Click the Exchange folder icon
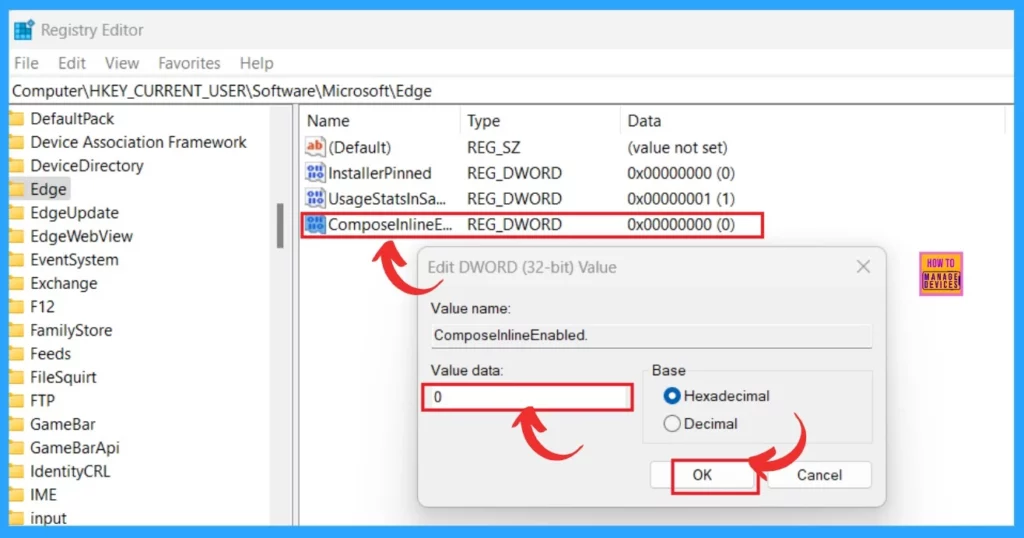The width and height of the screenshot is (1024, 538). coord(16,283)
